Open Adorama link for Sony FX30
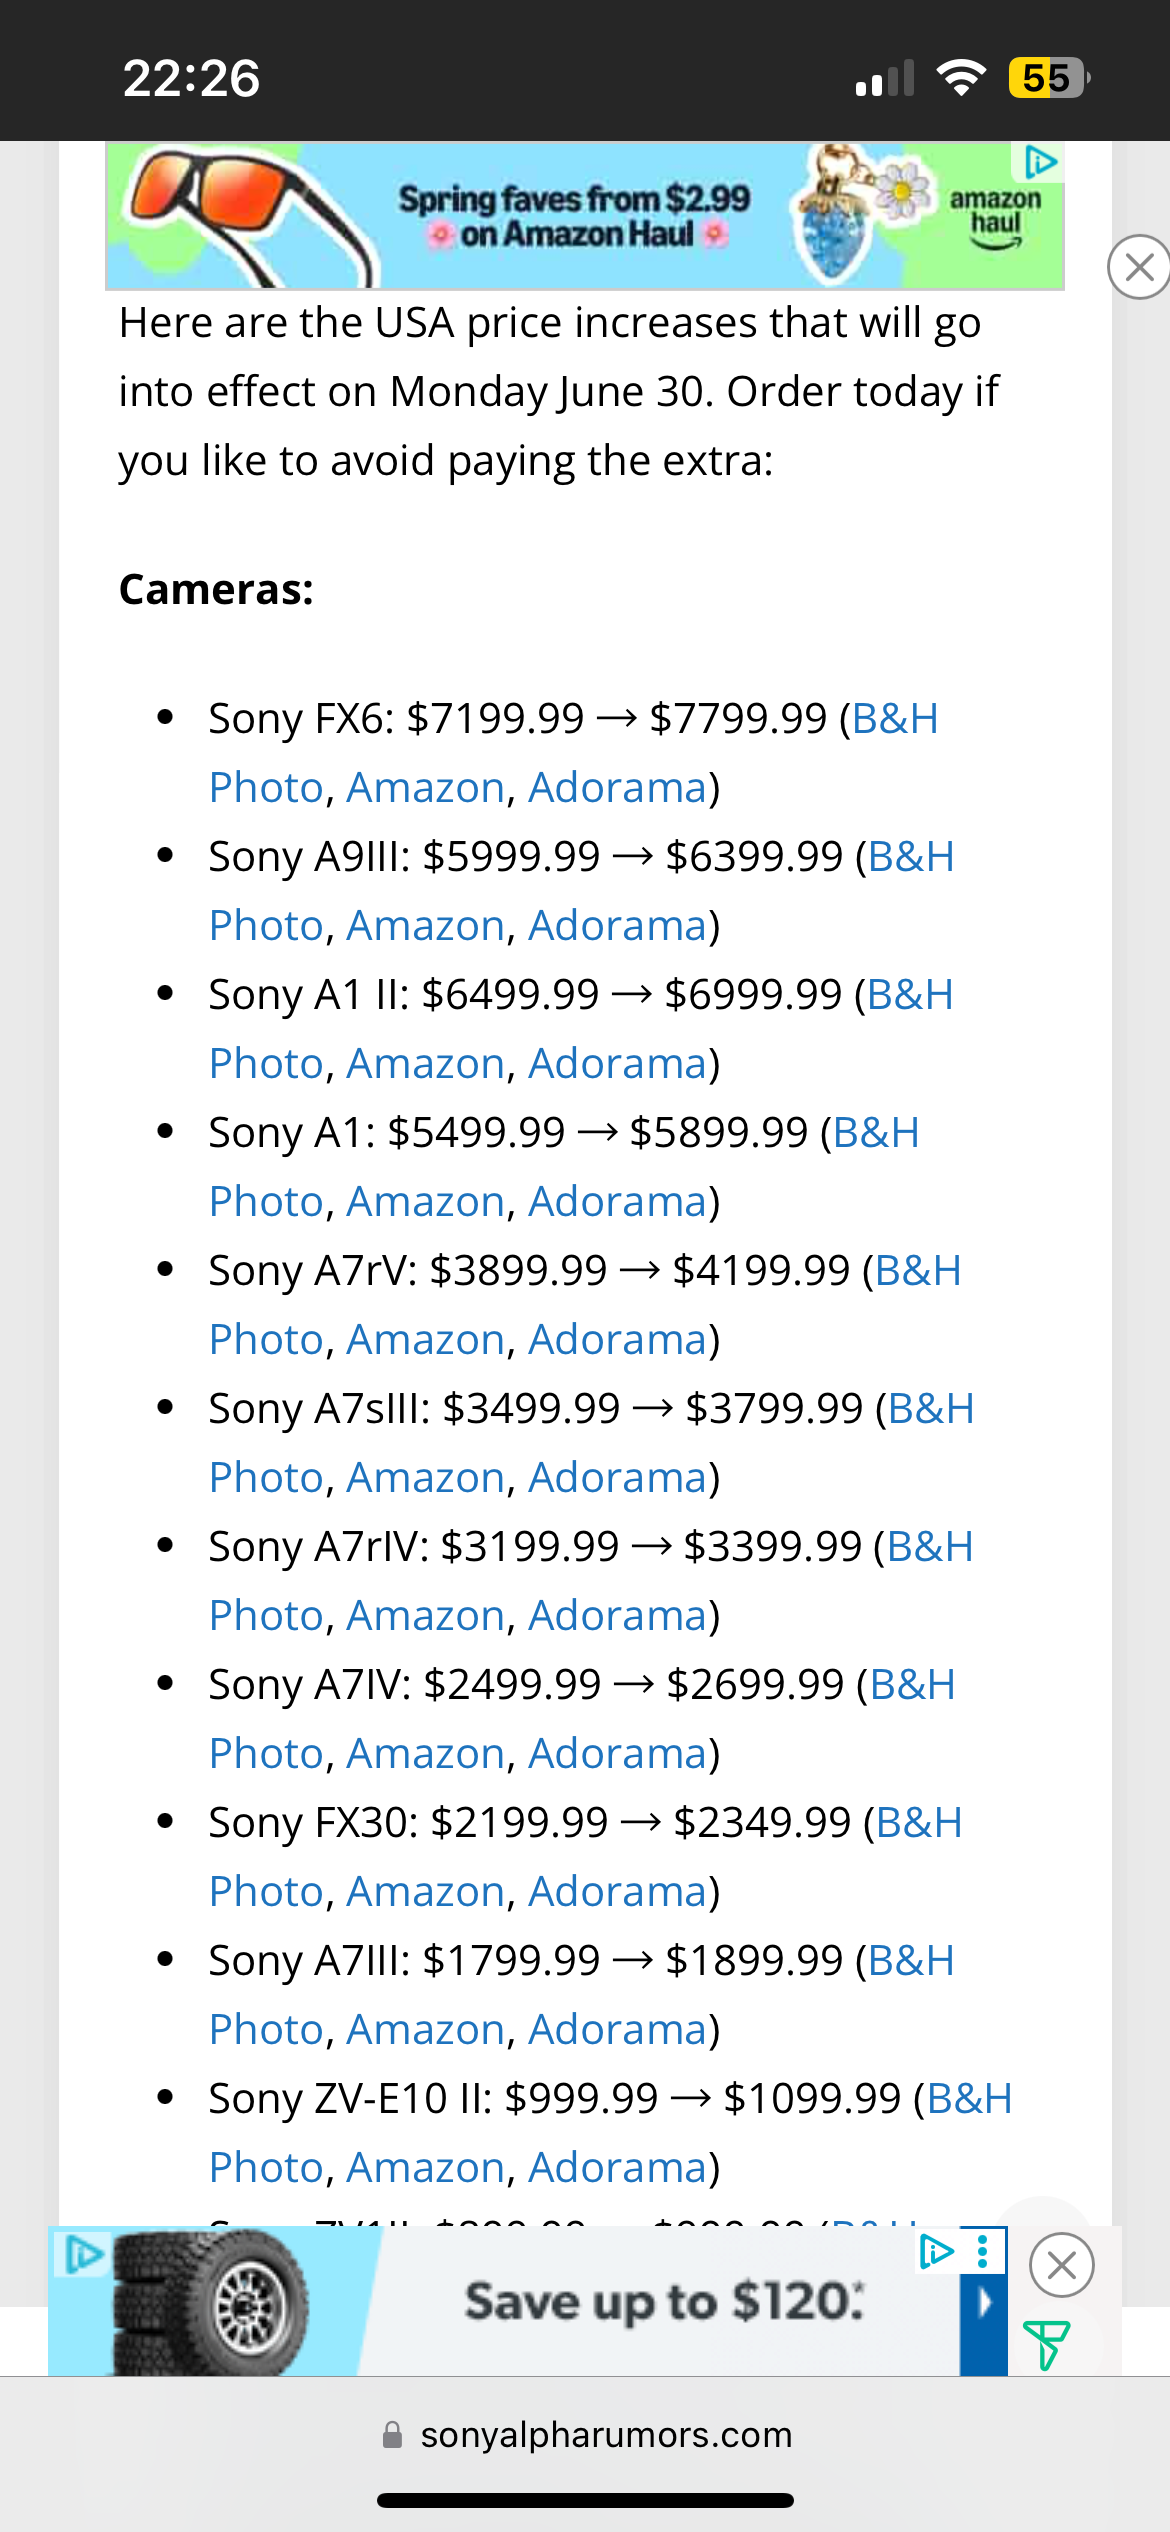 click(617, 1892)
